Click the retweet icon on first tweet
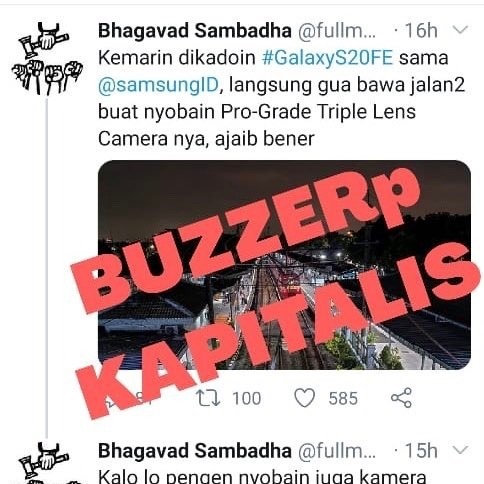The image size is (484, 484). tap(208, 398)
